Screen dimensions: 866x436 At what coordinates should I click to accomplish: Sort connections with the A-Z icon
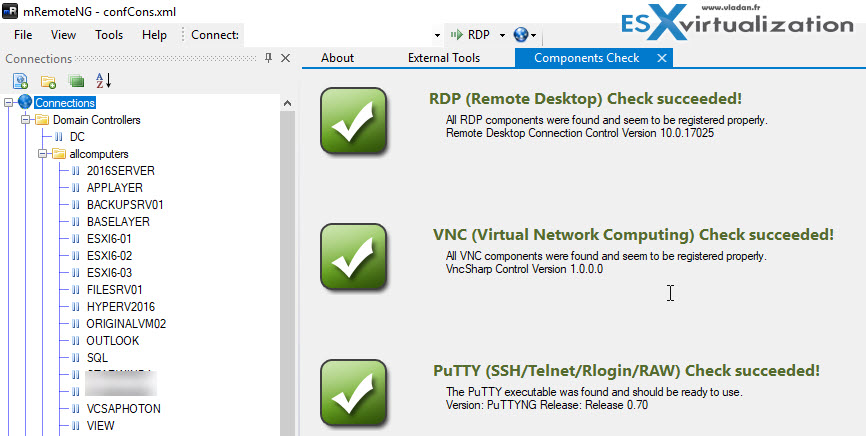pos(103,81)
